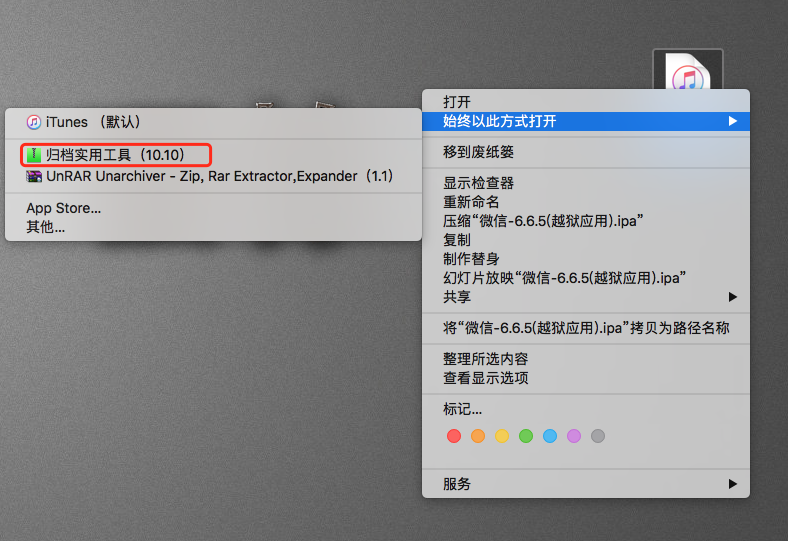
Task: Click the iTunes icon in the submenu
Action: [x=34, y=122]
